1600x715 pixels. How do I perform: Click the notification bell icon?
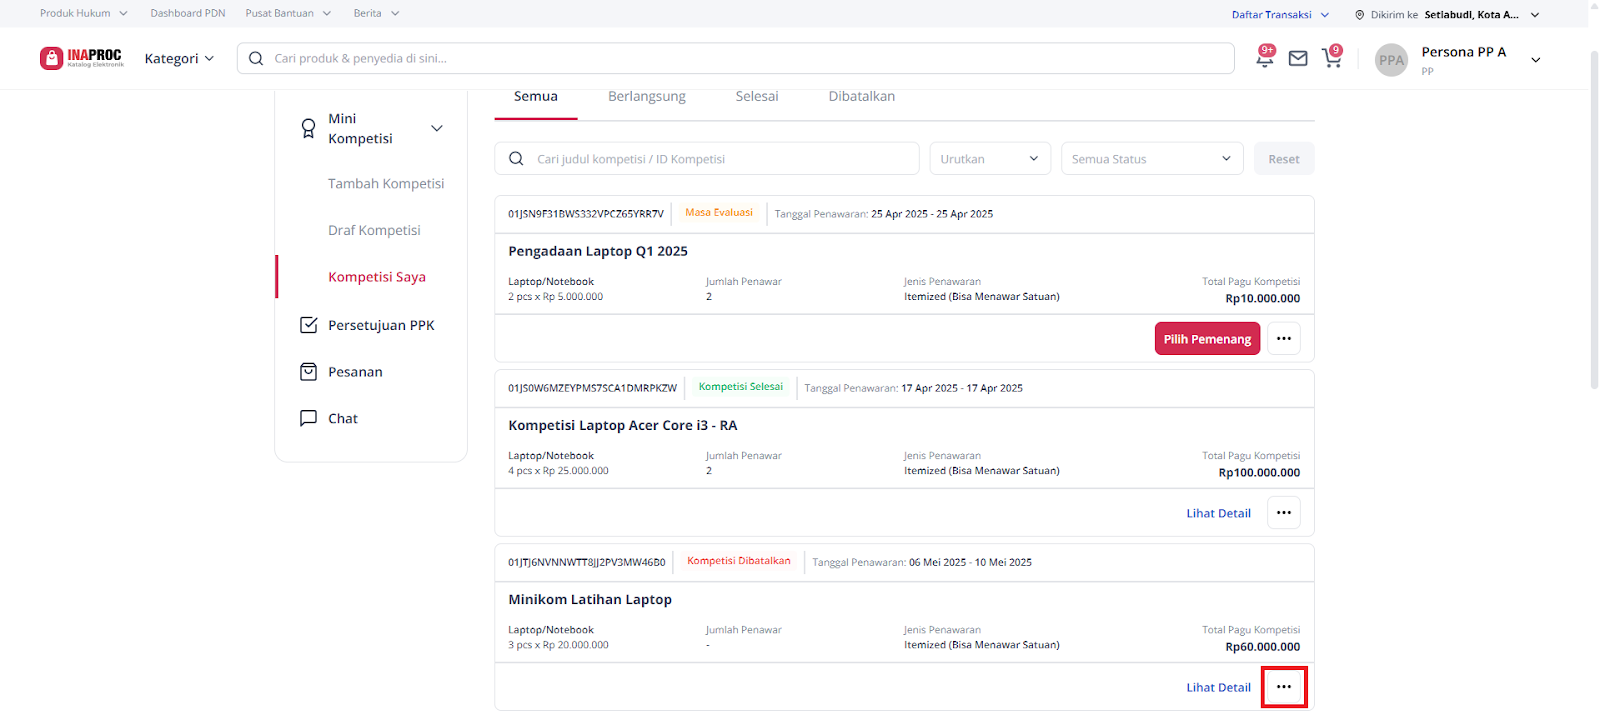tap(1265, 59)
